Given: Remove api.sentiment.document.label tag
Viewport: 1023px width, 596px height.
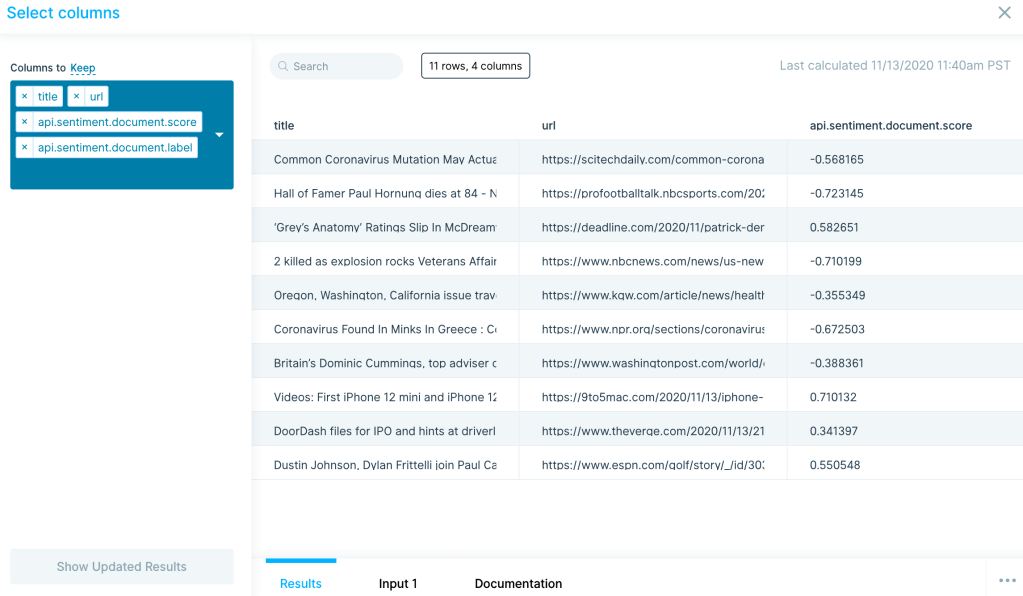Looking at the screenshot, I should click(25, 148).
